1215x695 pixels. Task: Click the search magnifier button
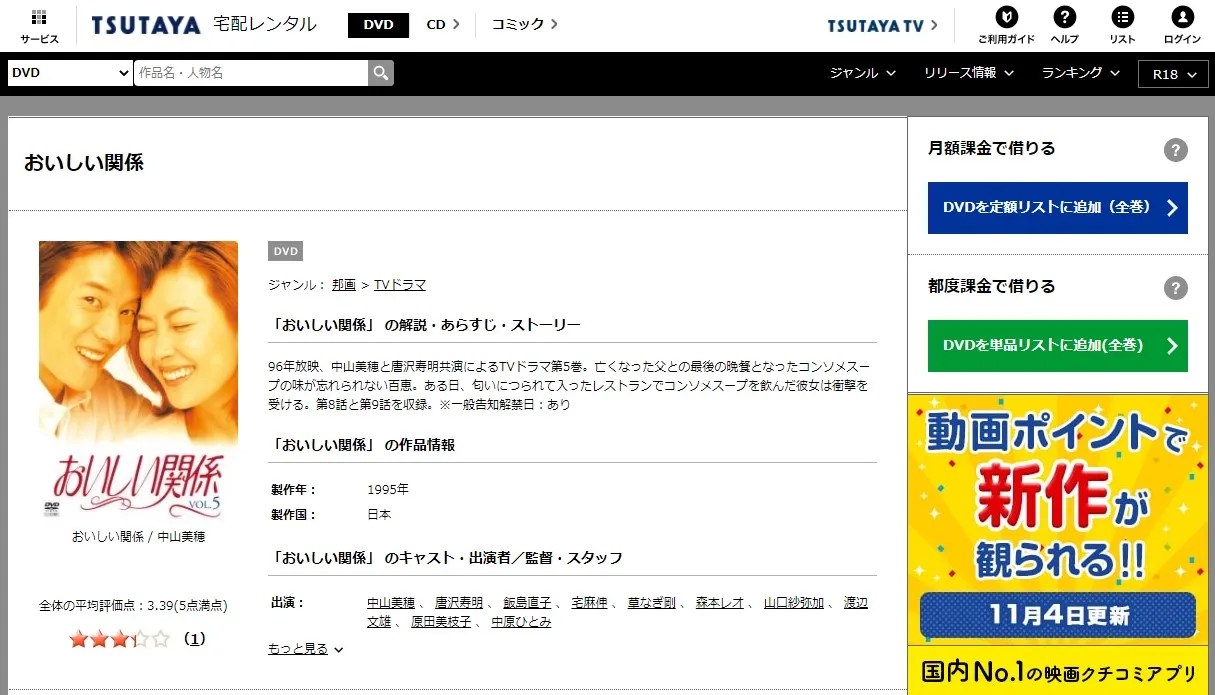(x=381, y=73)
